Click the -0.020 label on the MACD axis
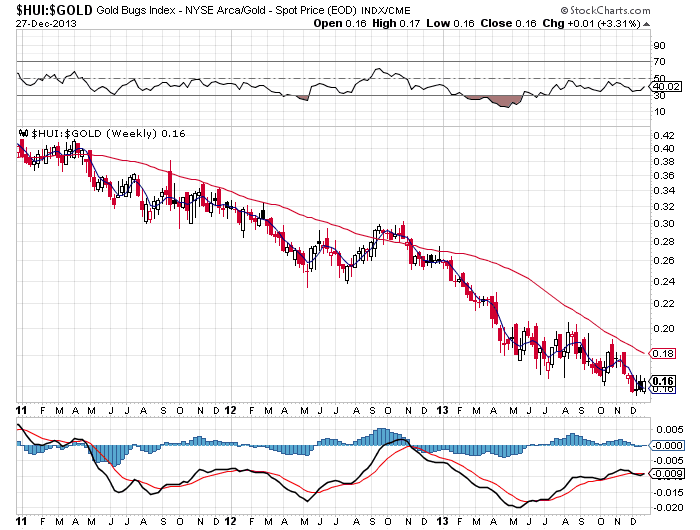The width and height of the screenshot is (700, 530). (x=668, y=508)
